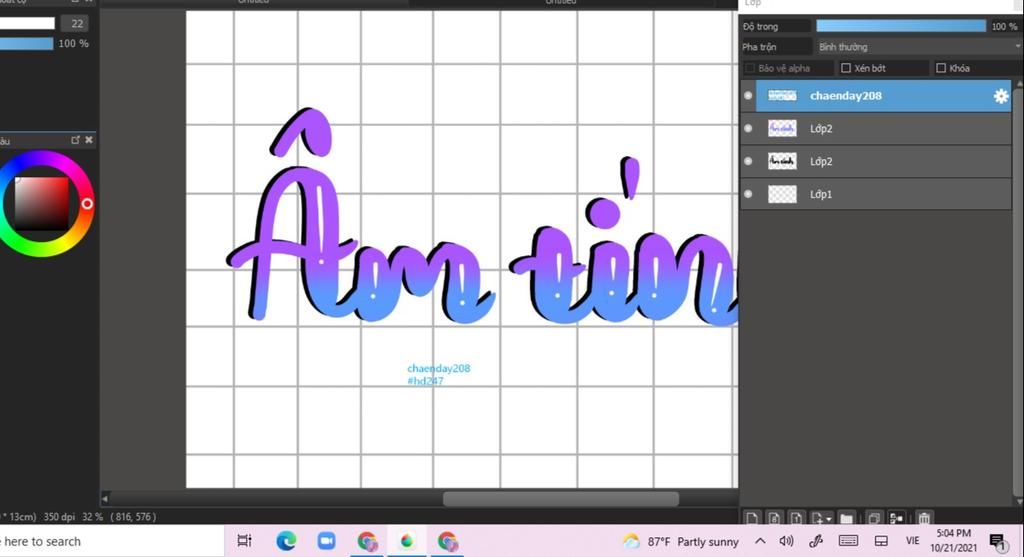Viewport: 1024px width, 557px height.
Task: Open the notification center icon
Action: [997, 541]
